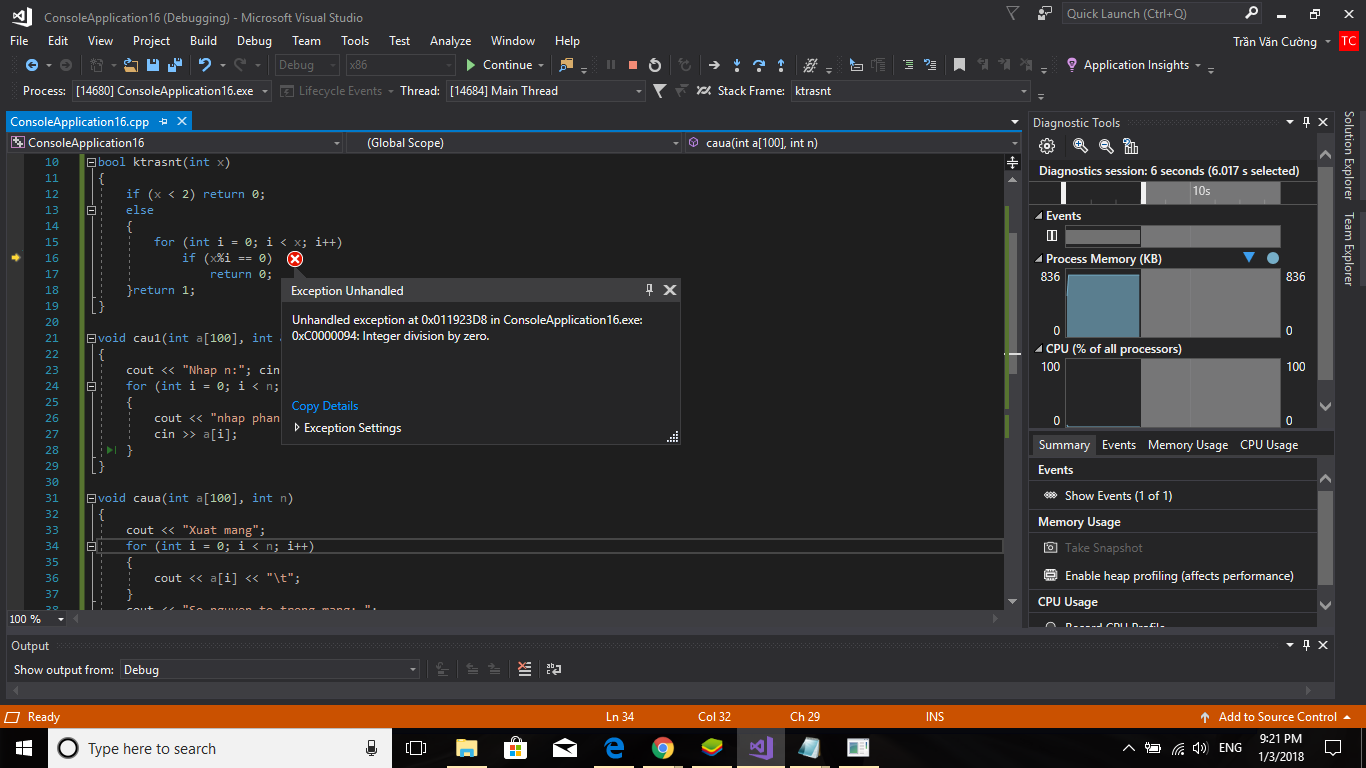Open the Stack Frame ktrasnt dropdown
1366x768 pixels.
(1024, 91)
